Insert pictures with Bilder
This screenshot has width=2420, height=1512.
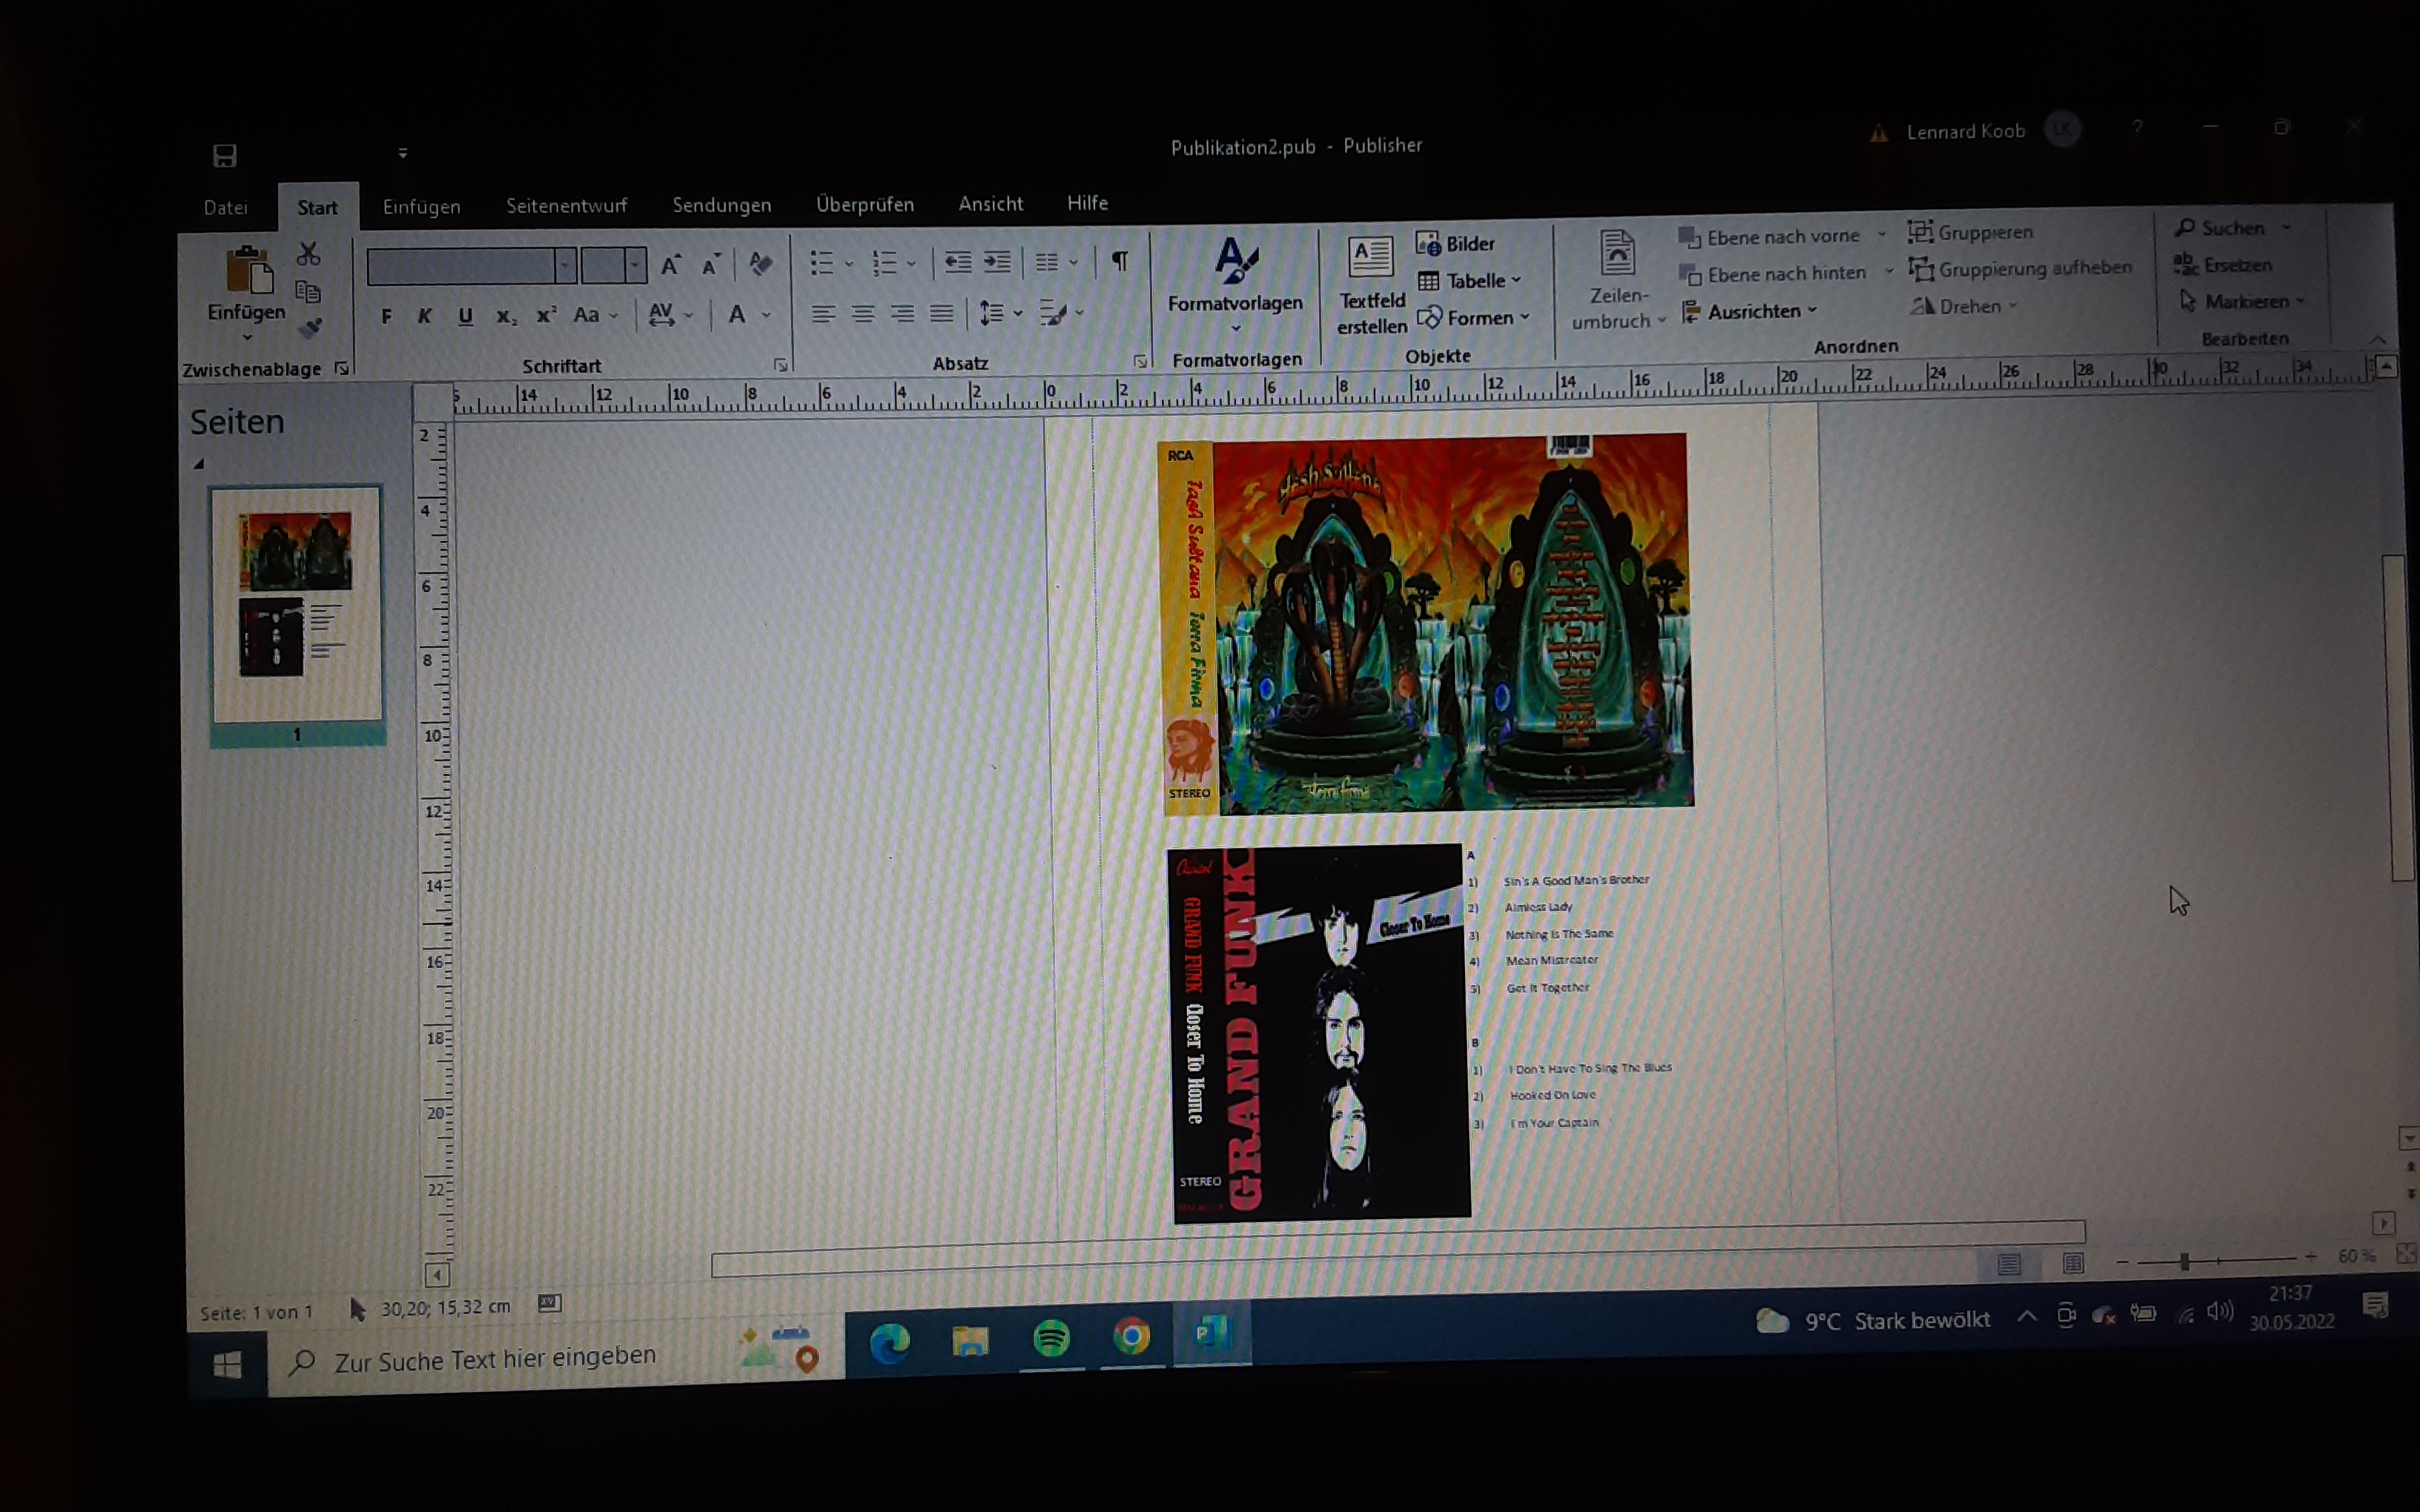pos(1455,244)
